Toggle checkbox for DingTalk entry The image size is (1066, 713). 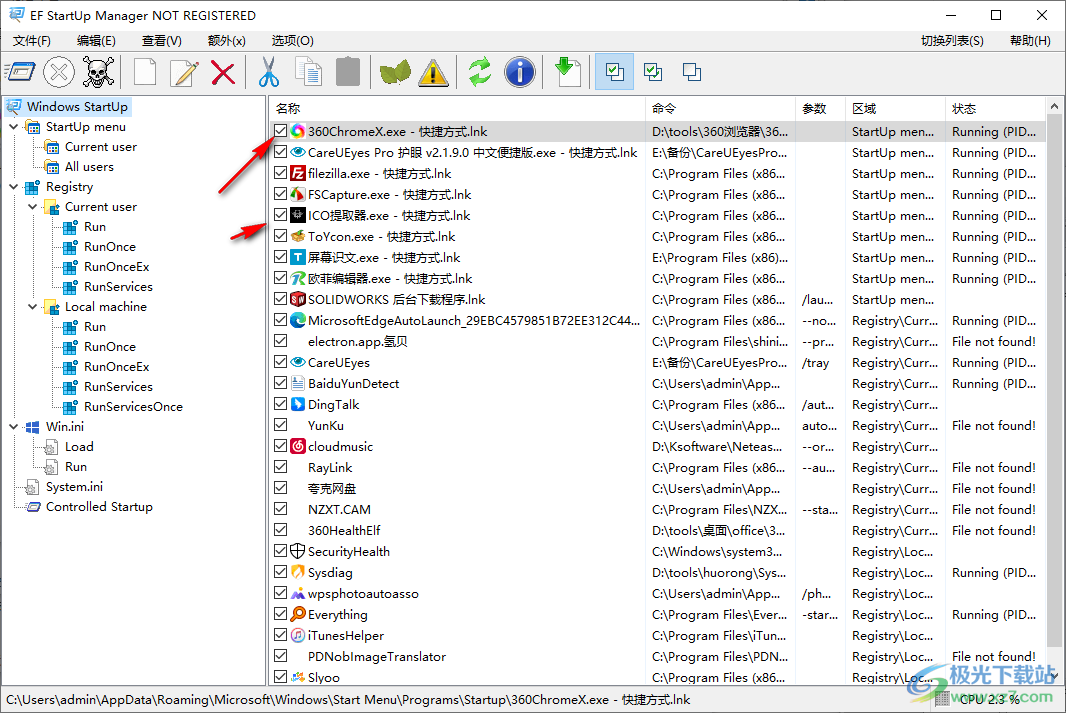coord(280,404)
